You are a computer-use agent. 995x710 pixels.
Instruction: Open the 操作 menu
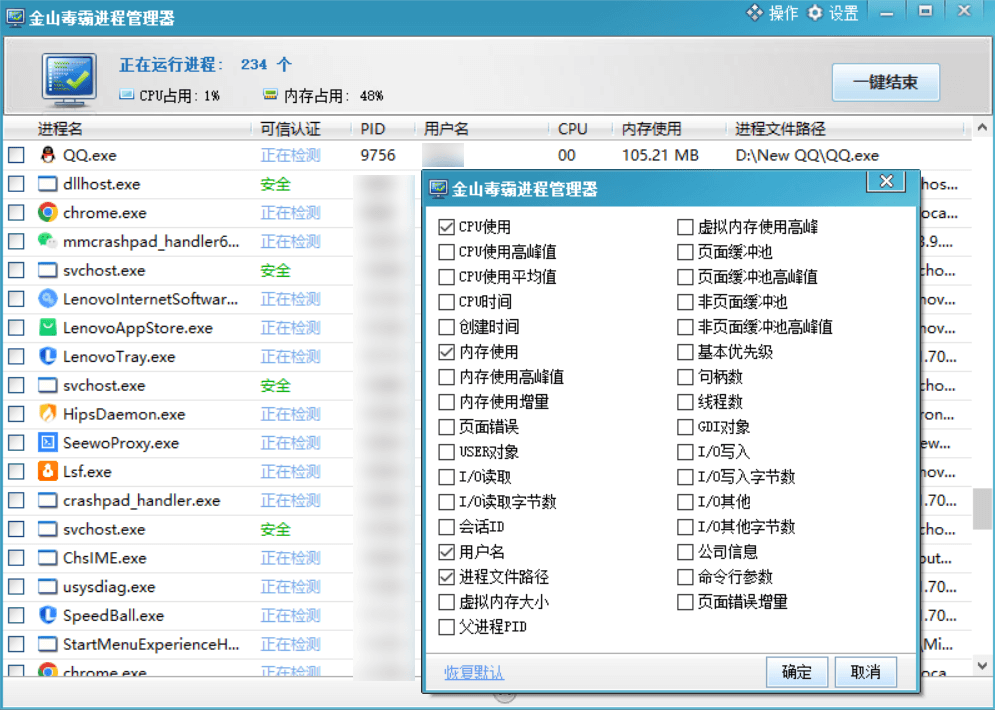pos(772,13)
